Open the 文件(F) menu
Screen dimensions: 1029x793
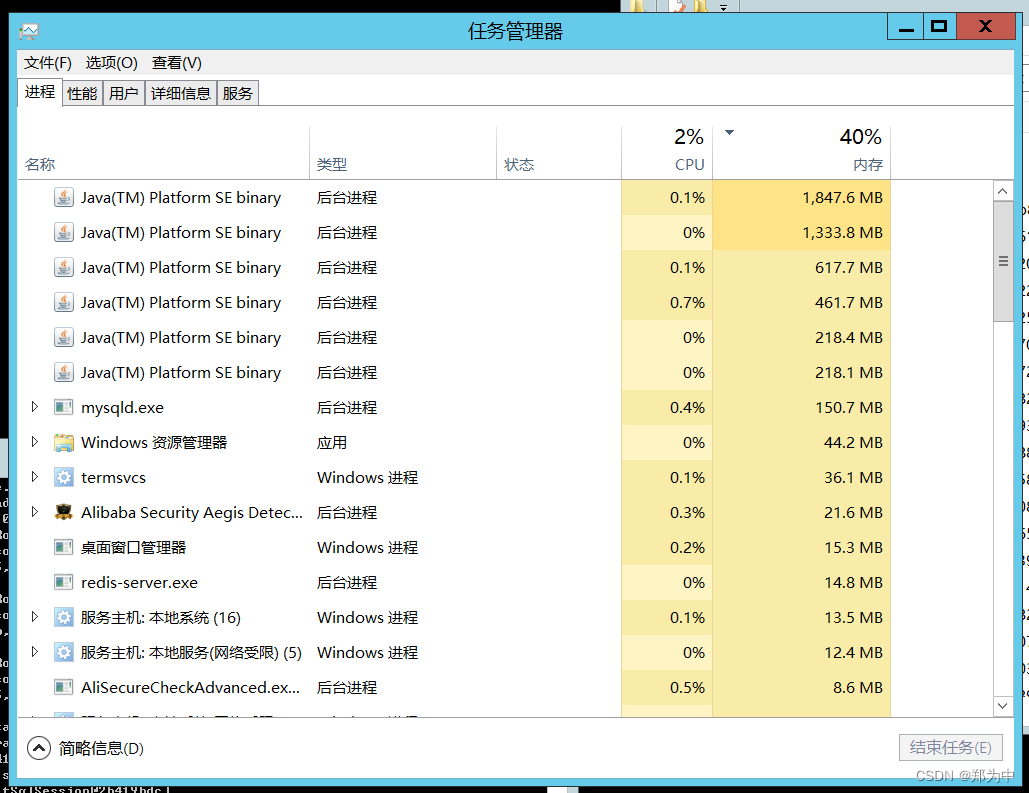coord(48,63)
